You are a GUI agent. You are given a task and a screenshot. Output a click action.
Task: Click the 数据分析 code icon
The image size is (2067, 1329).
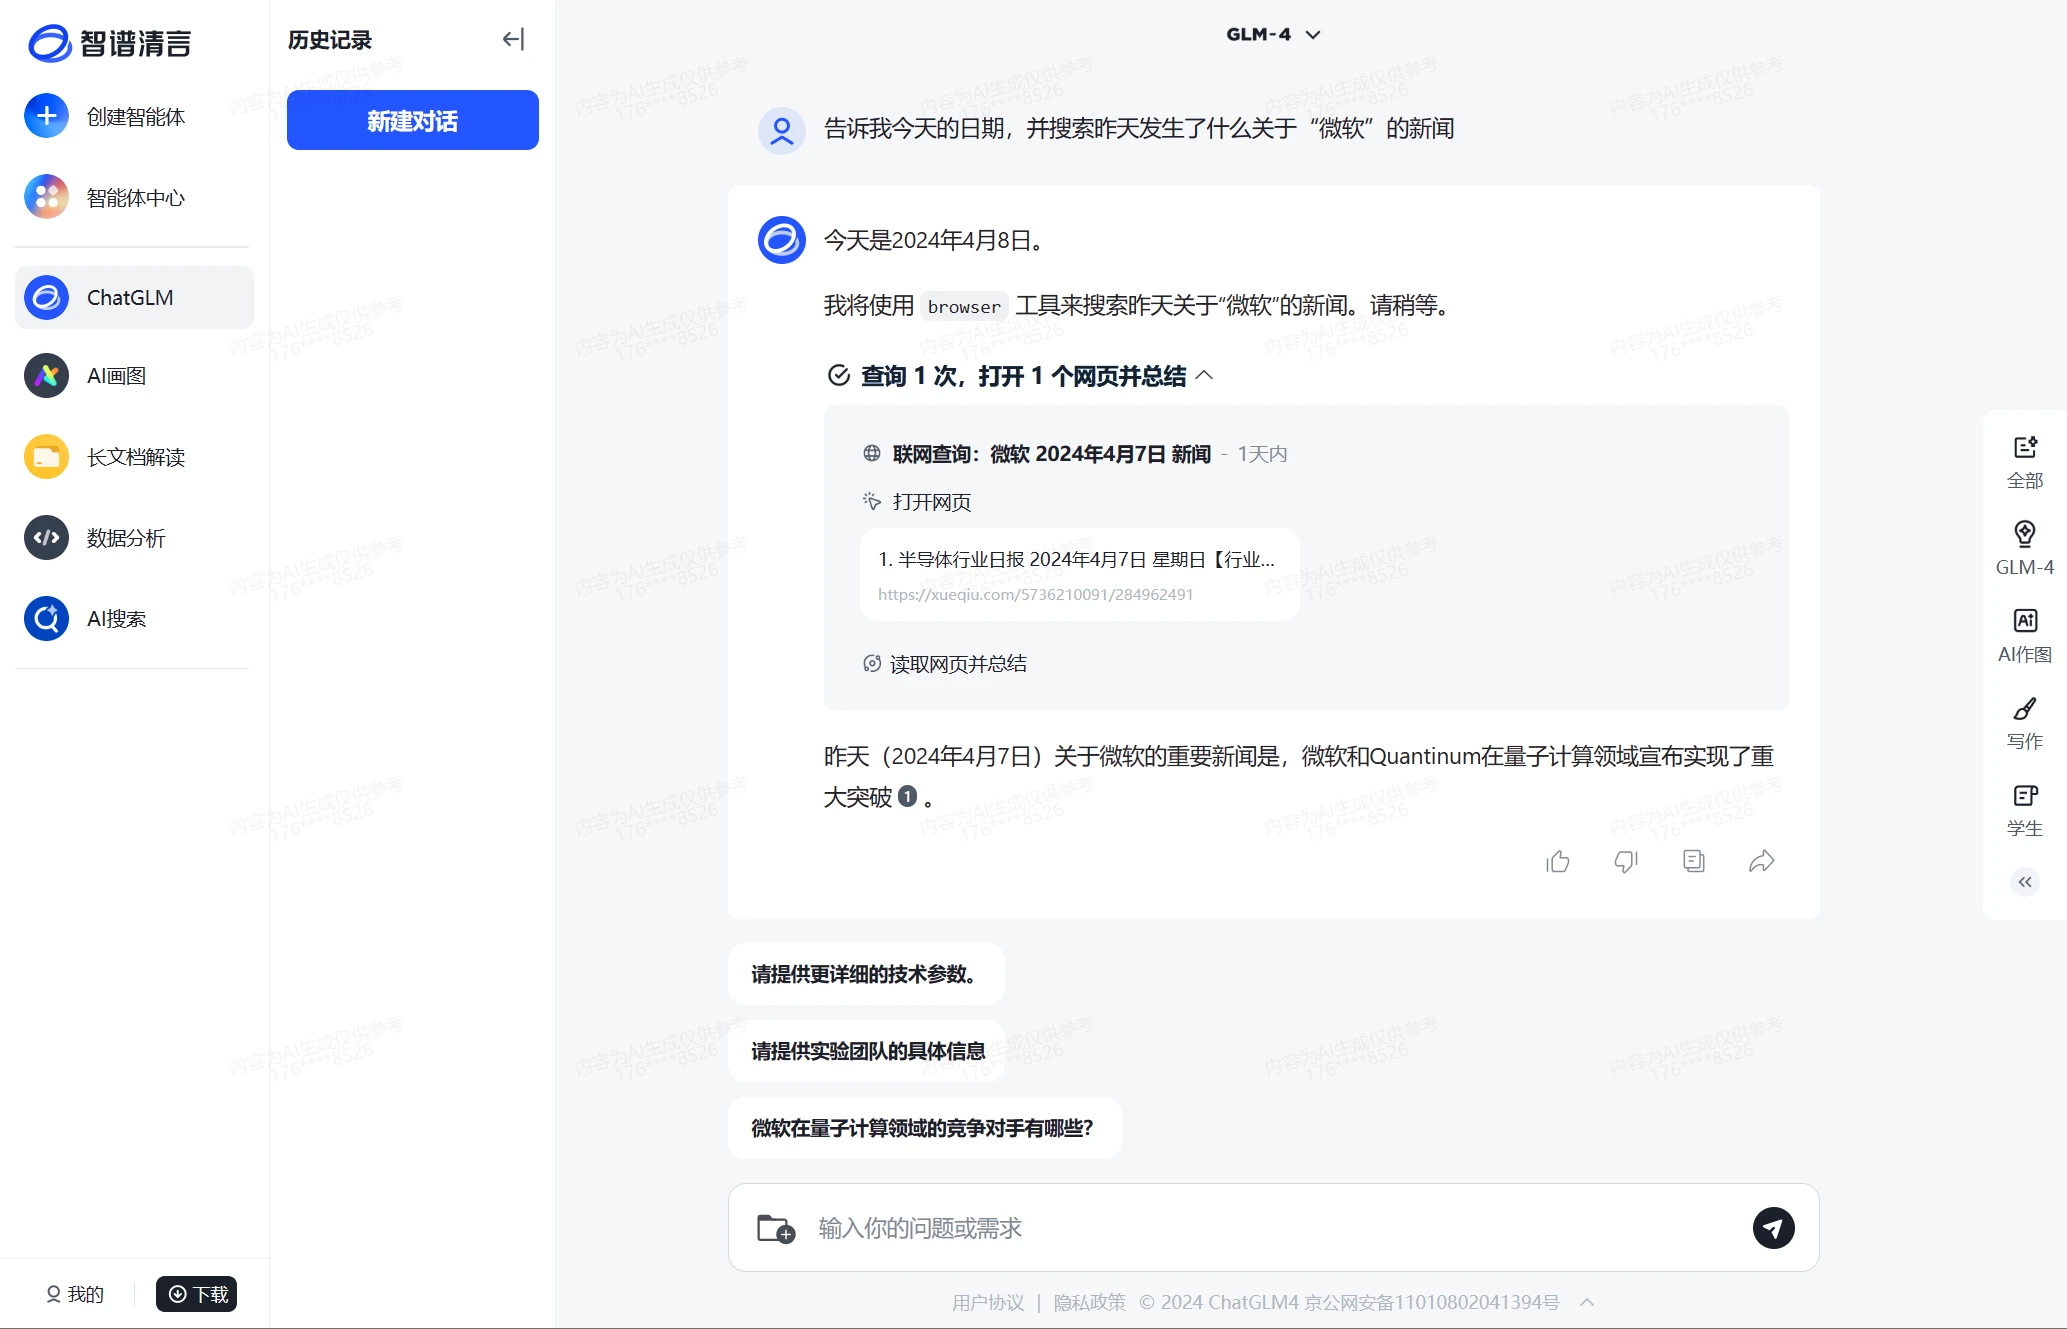click(46, 538)
